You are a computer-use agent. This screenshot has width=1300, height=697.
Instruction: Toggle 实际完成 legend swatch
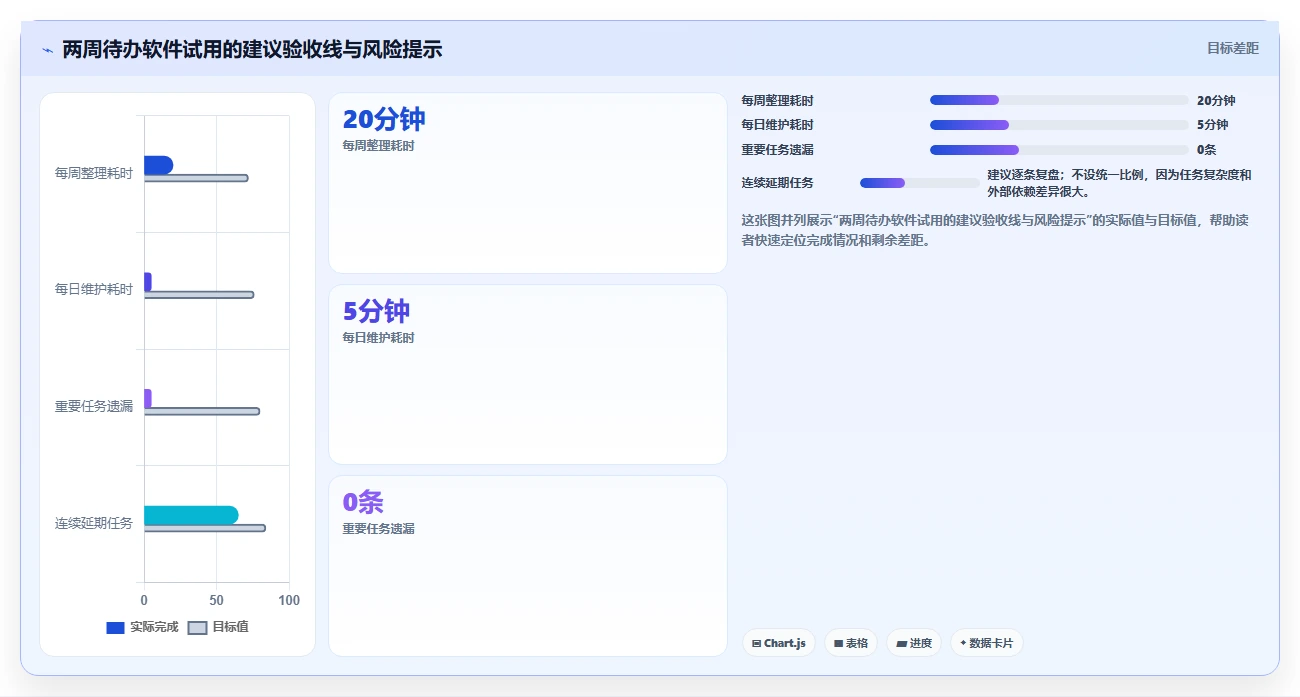115,628
